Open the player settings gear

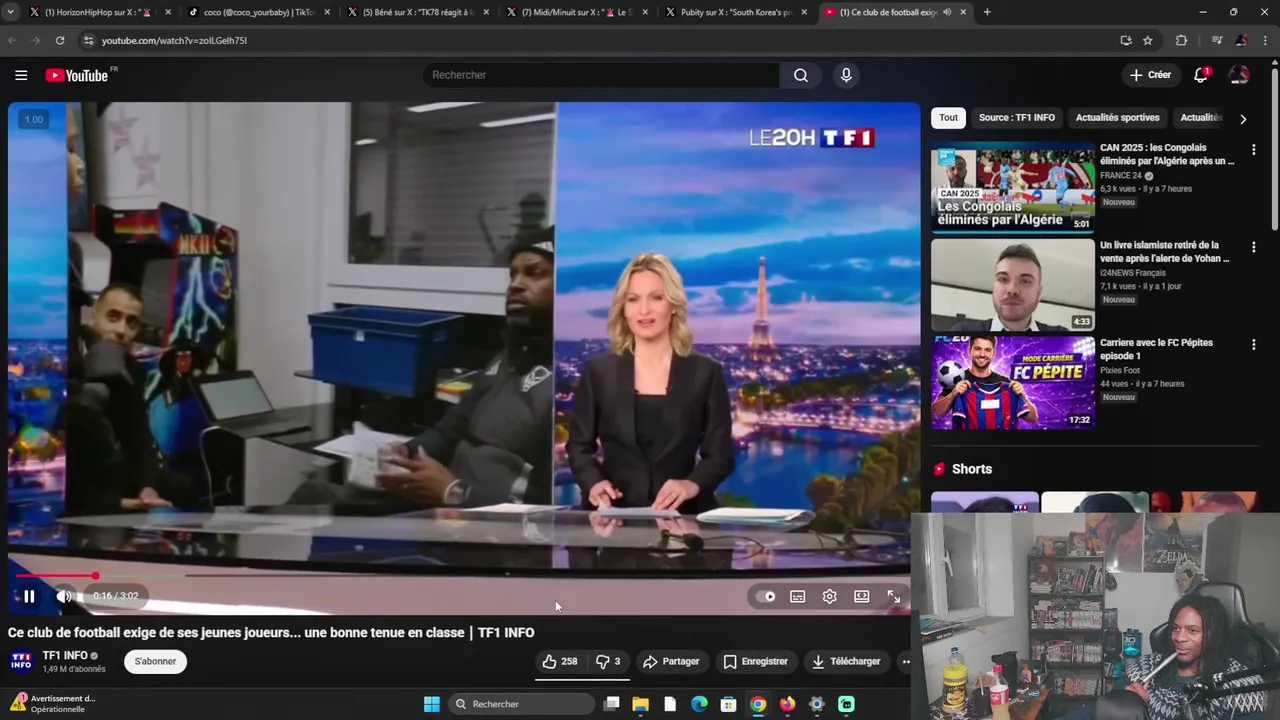coord(829,596)
